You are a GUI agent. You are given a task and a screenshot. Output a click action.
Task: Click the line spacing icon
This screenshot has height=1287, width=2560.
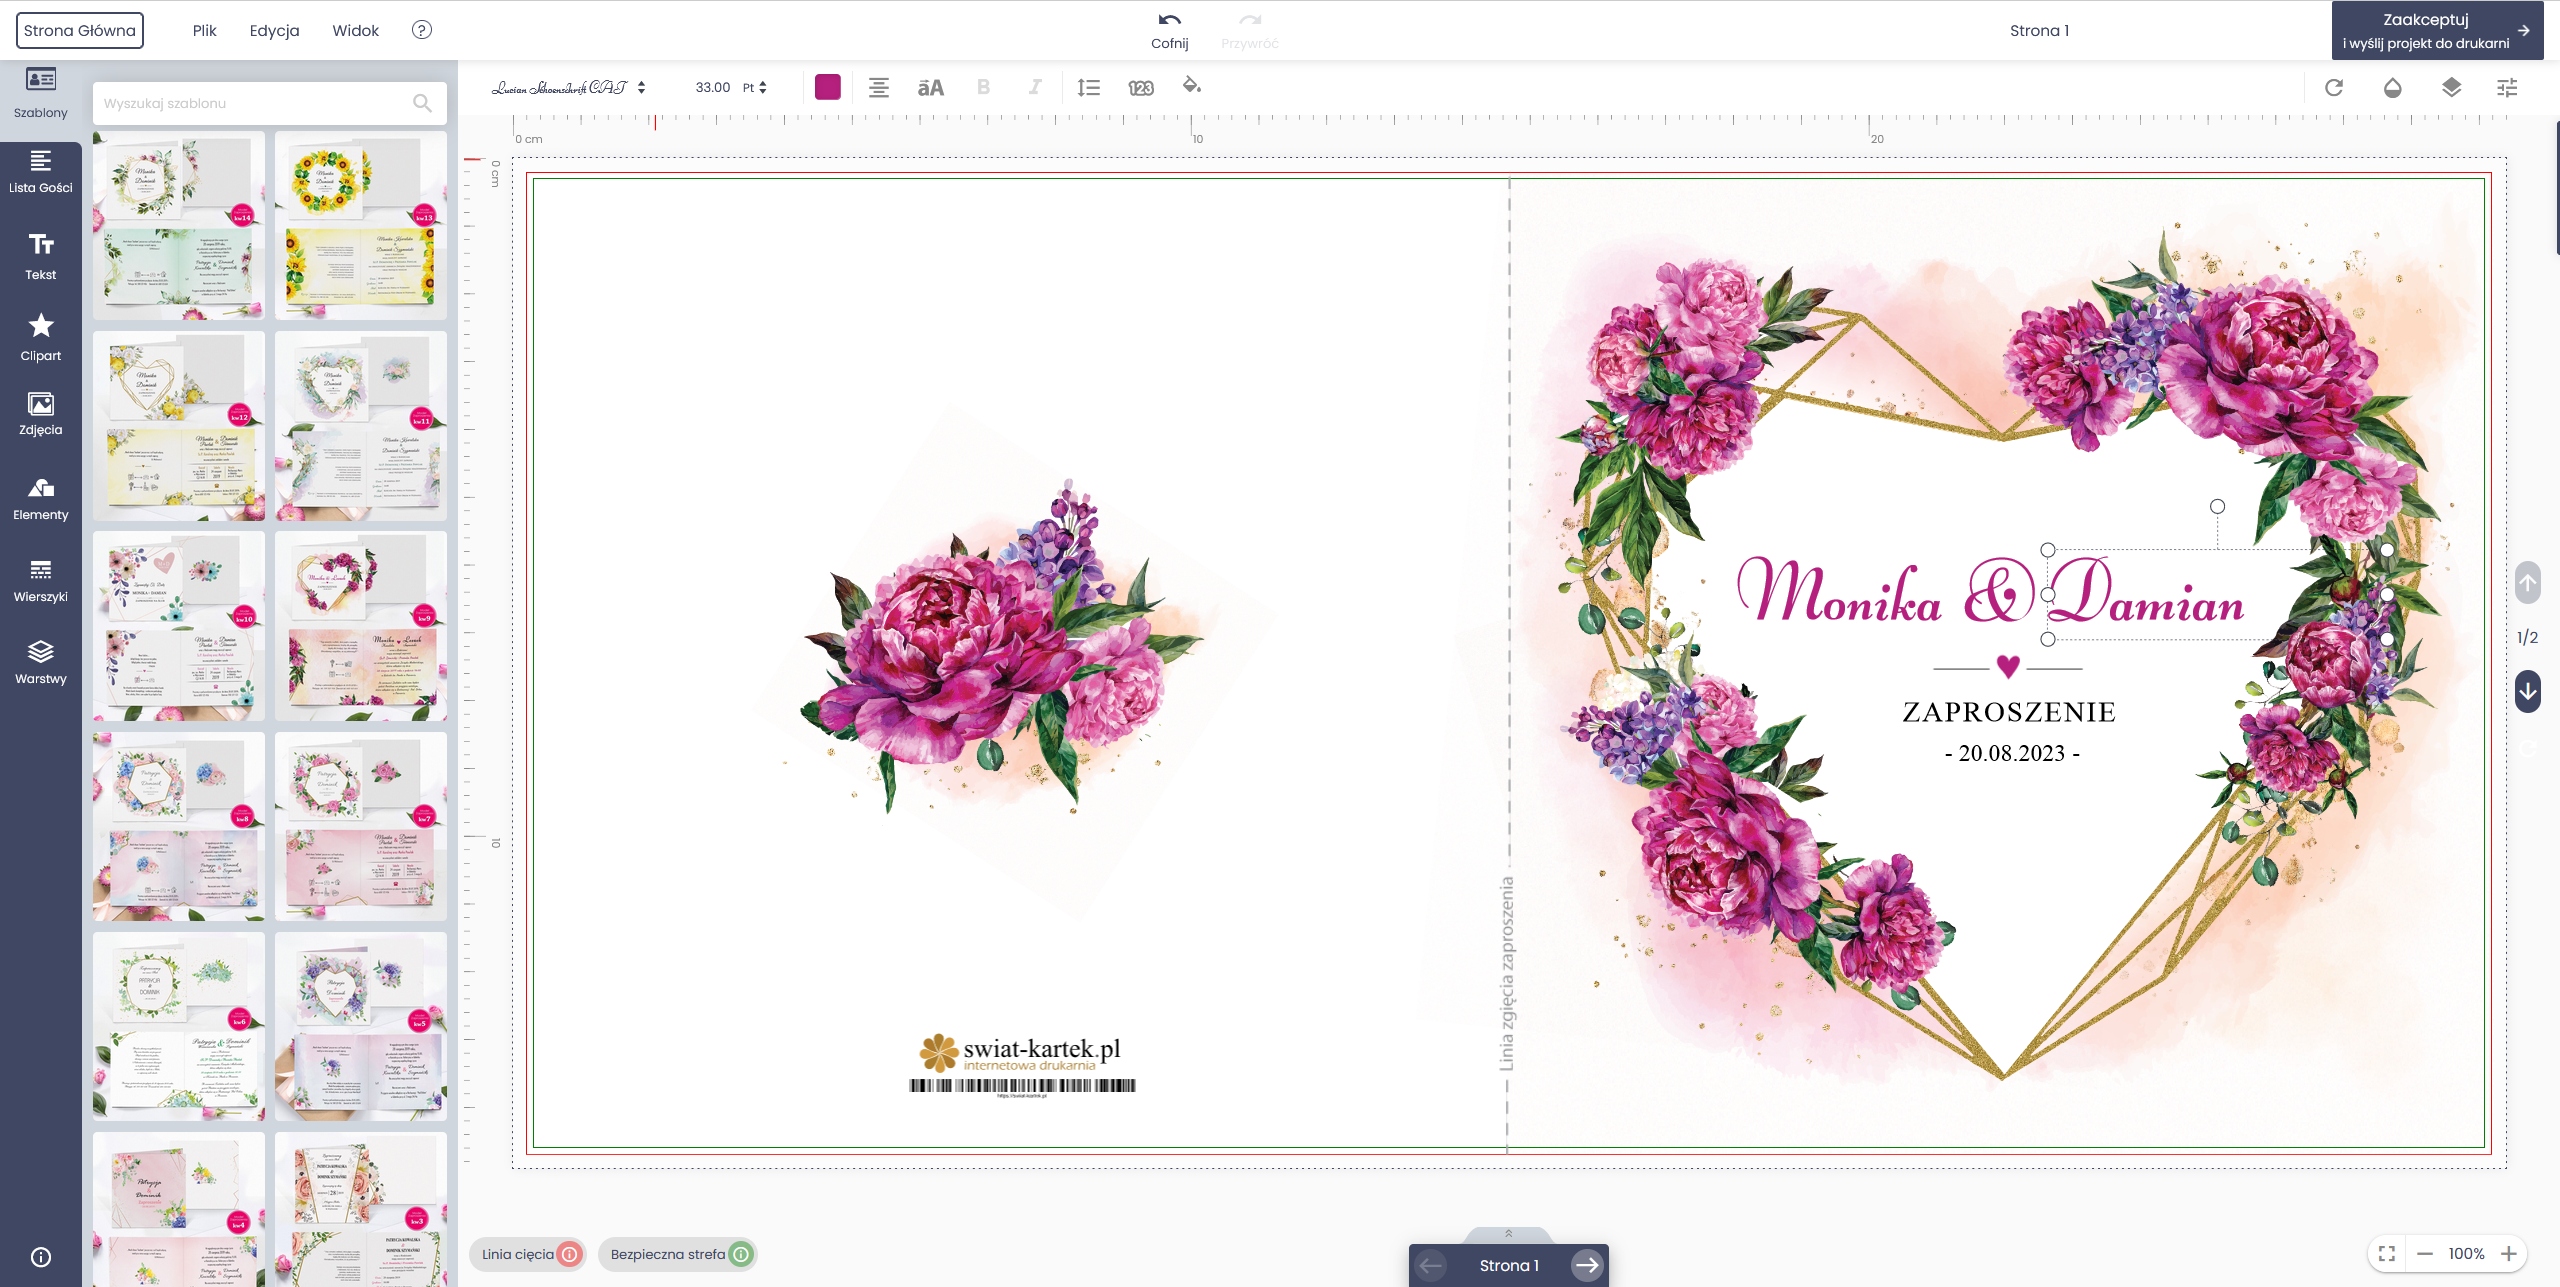pos(1088,88)
